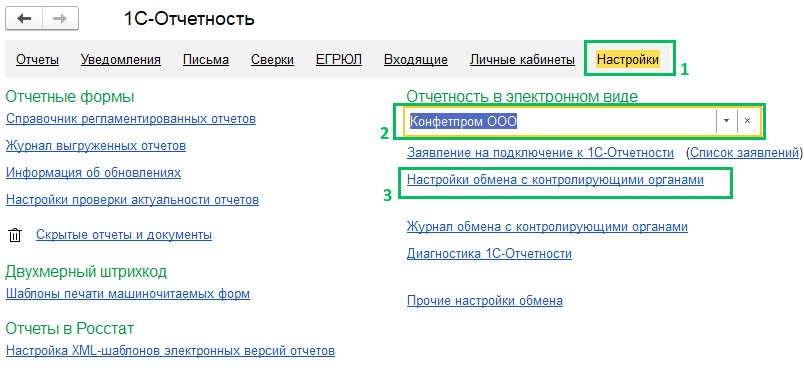Select the highlighted Настройки tab

point(628,59)
